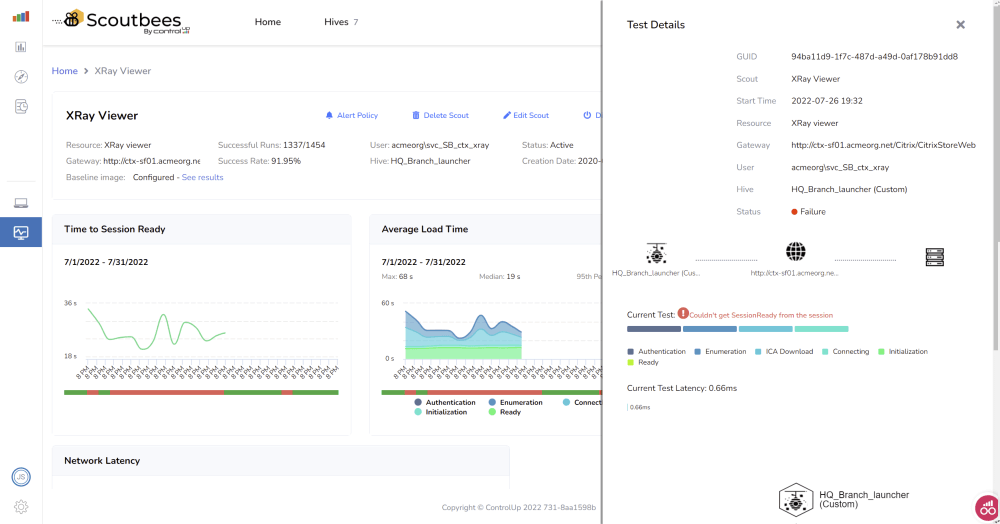Viewport: 1000px width, 524px height.
Task: Click the globe gateway icon in Test Details
Action: (x=796, y=252)
